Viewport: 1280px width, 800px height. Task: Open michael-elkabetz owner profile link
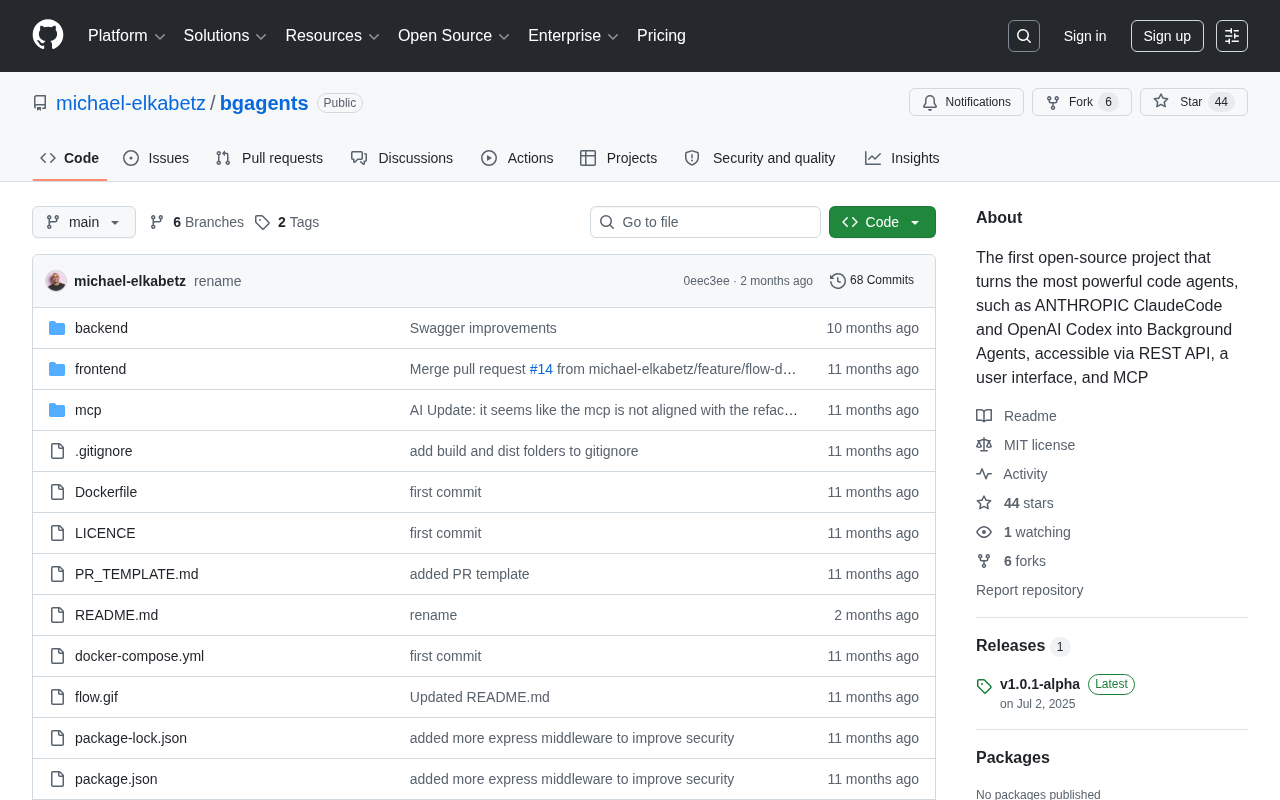pyautogui.click(x=131, y=103)
